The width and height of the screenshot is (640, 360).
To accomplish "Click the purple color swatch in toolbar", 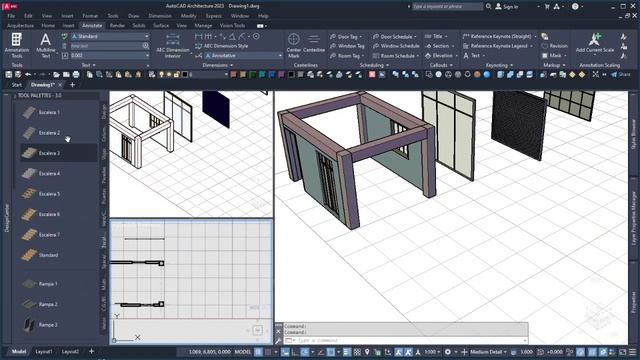I will pos(281,74).
